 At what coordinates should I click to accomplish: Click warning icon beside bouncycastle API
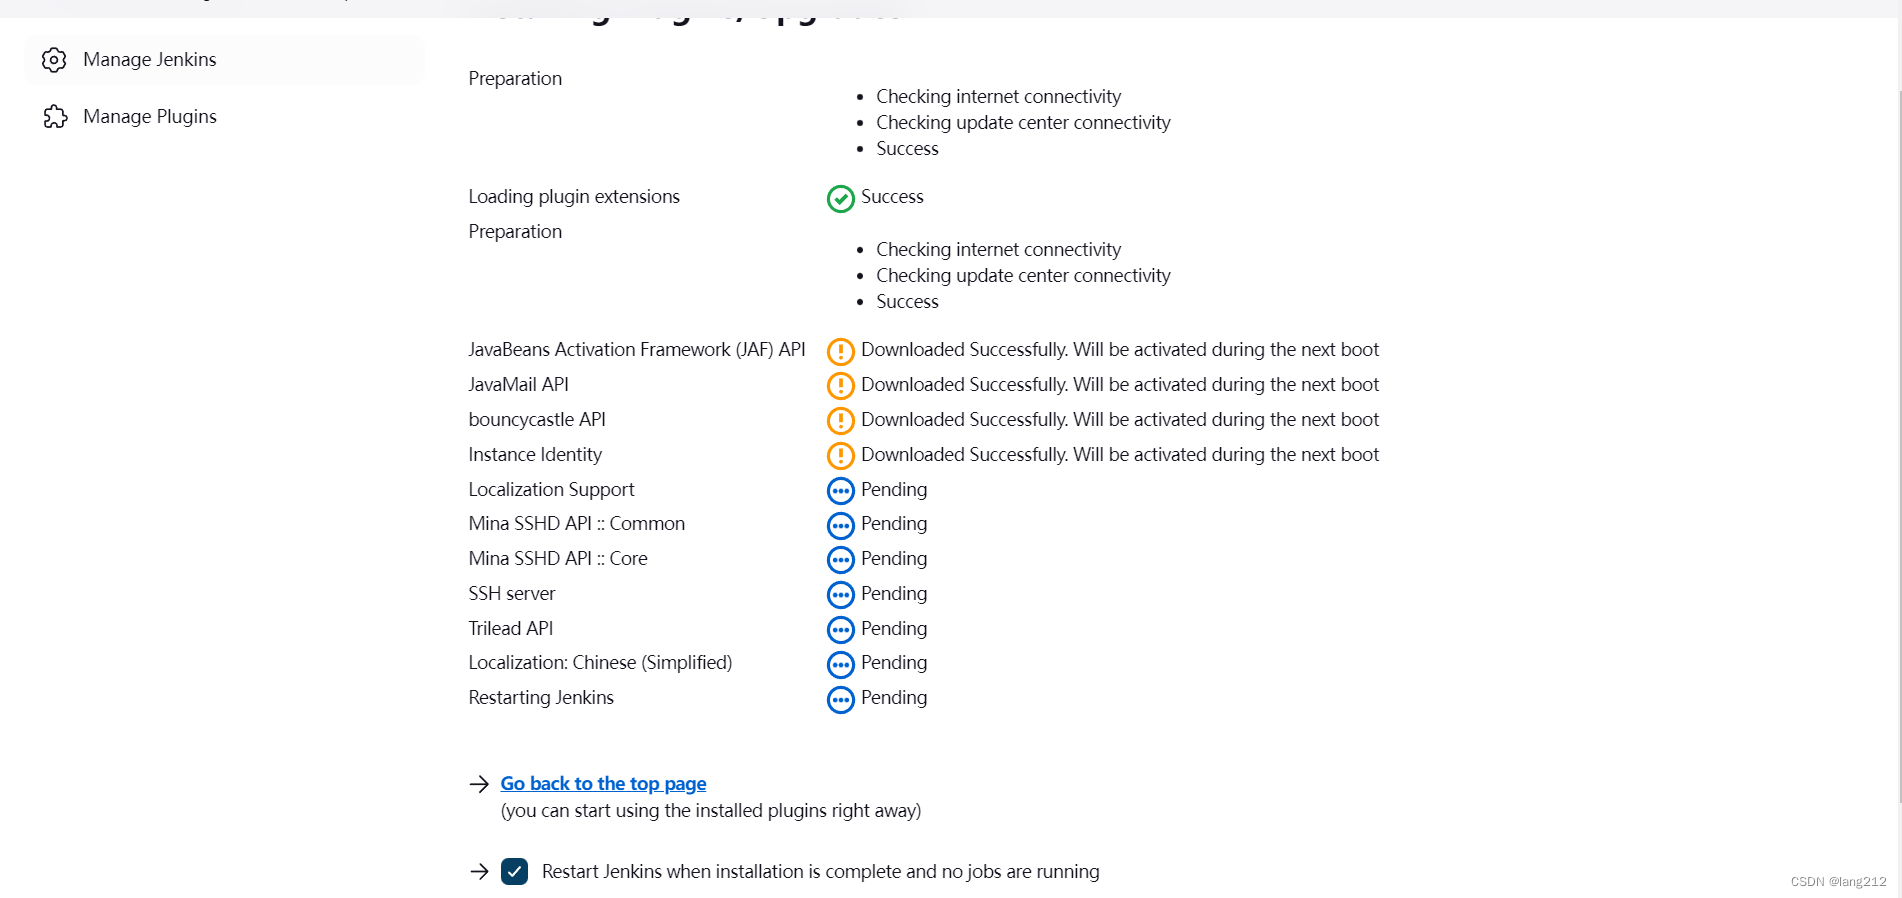click(x=841, y=421)
